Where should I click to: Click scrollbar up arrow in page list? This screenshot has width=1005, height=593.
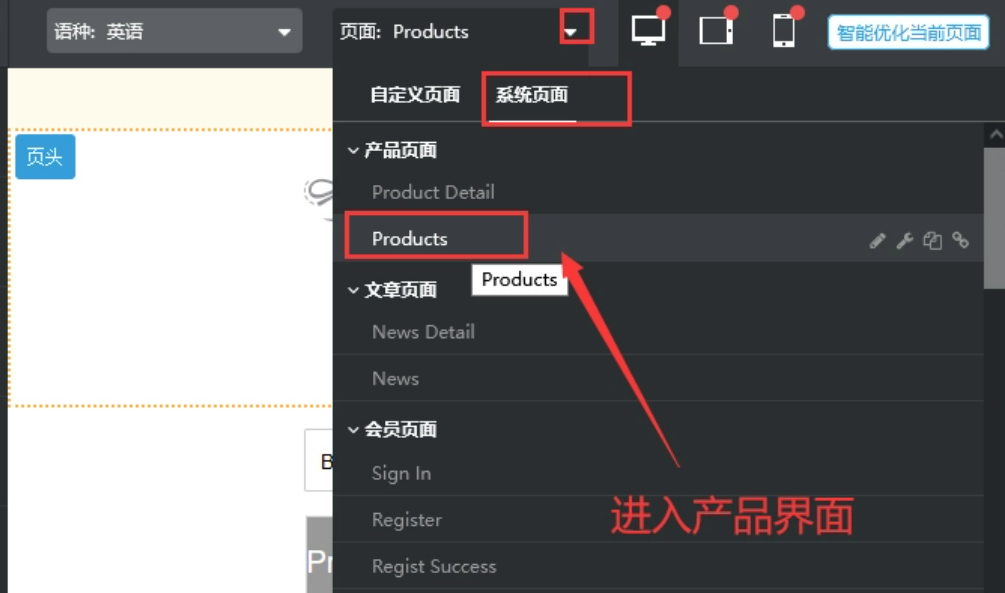[x=994, y=135]
